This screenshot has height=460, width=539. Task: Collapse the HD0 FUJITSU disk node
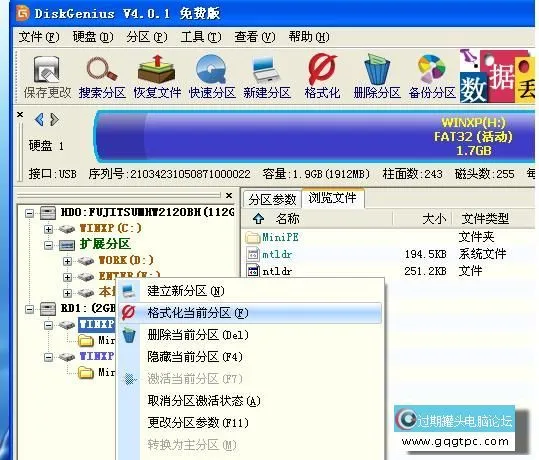pos(30,213)
